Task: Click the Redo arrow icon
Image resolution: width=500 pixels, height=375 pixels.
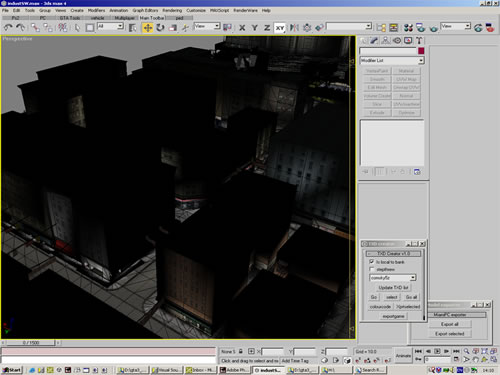Action: [x=21, y=27]
